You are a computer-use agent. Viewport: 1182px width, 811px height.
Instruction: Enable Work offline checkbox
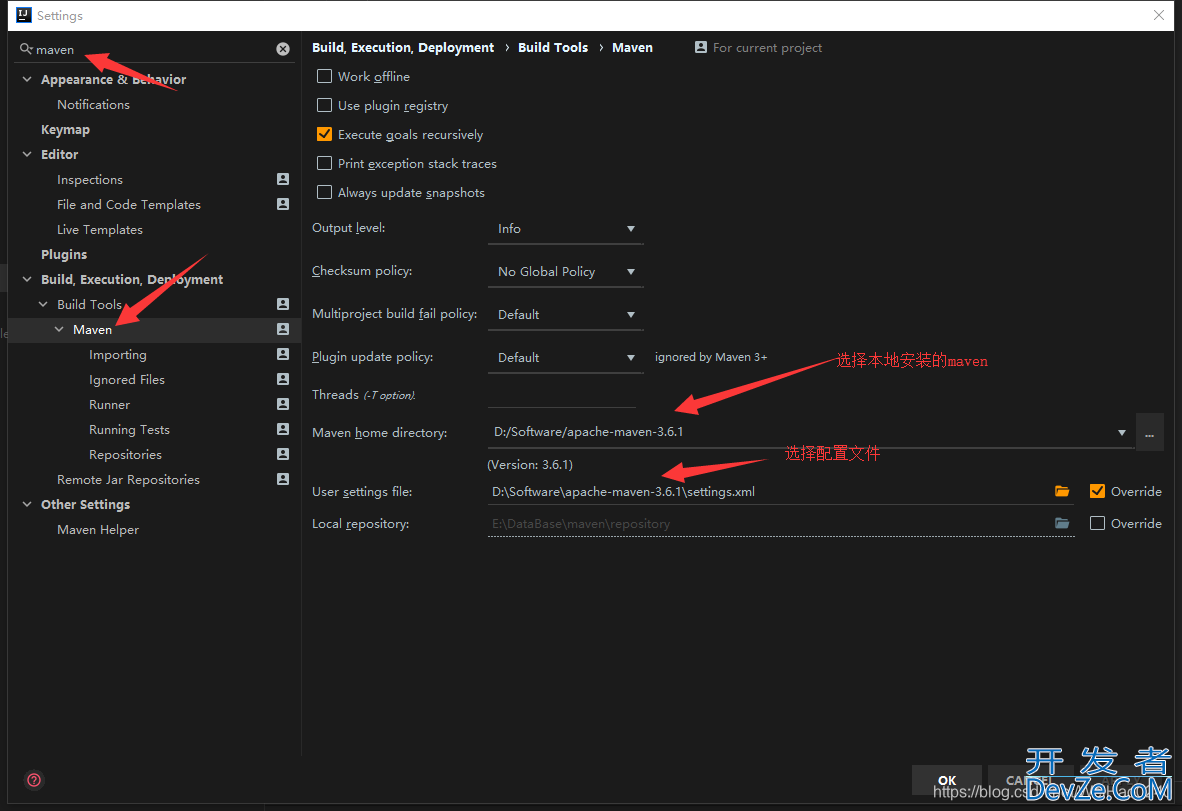(324, 76)
